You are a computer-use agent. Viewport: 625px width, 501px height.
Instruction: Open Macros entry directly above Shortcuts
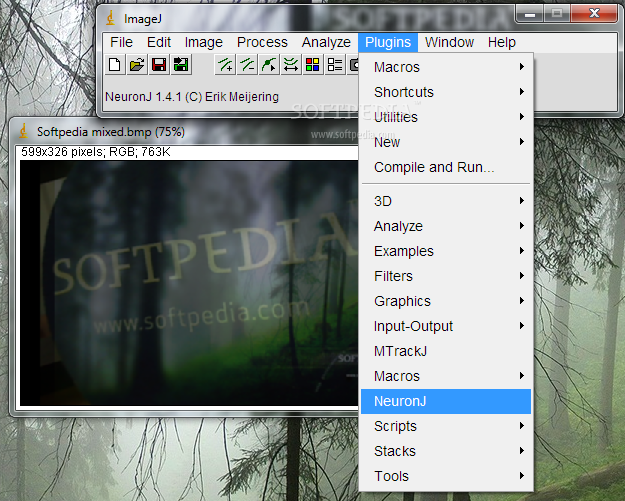pyautogui.click(x=446, y=67)
